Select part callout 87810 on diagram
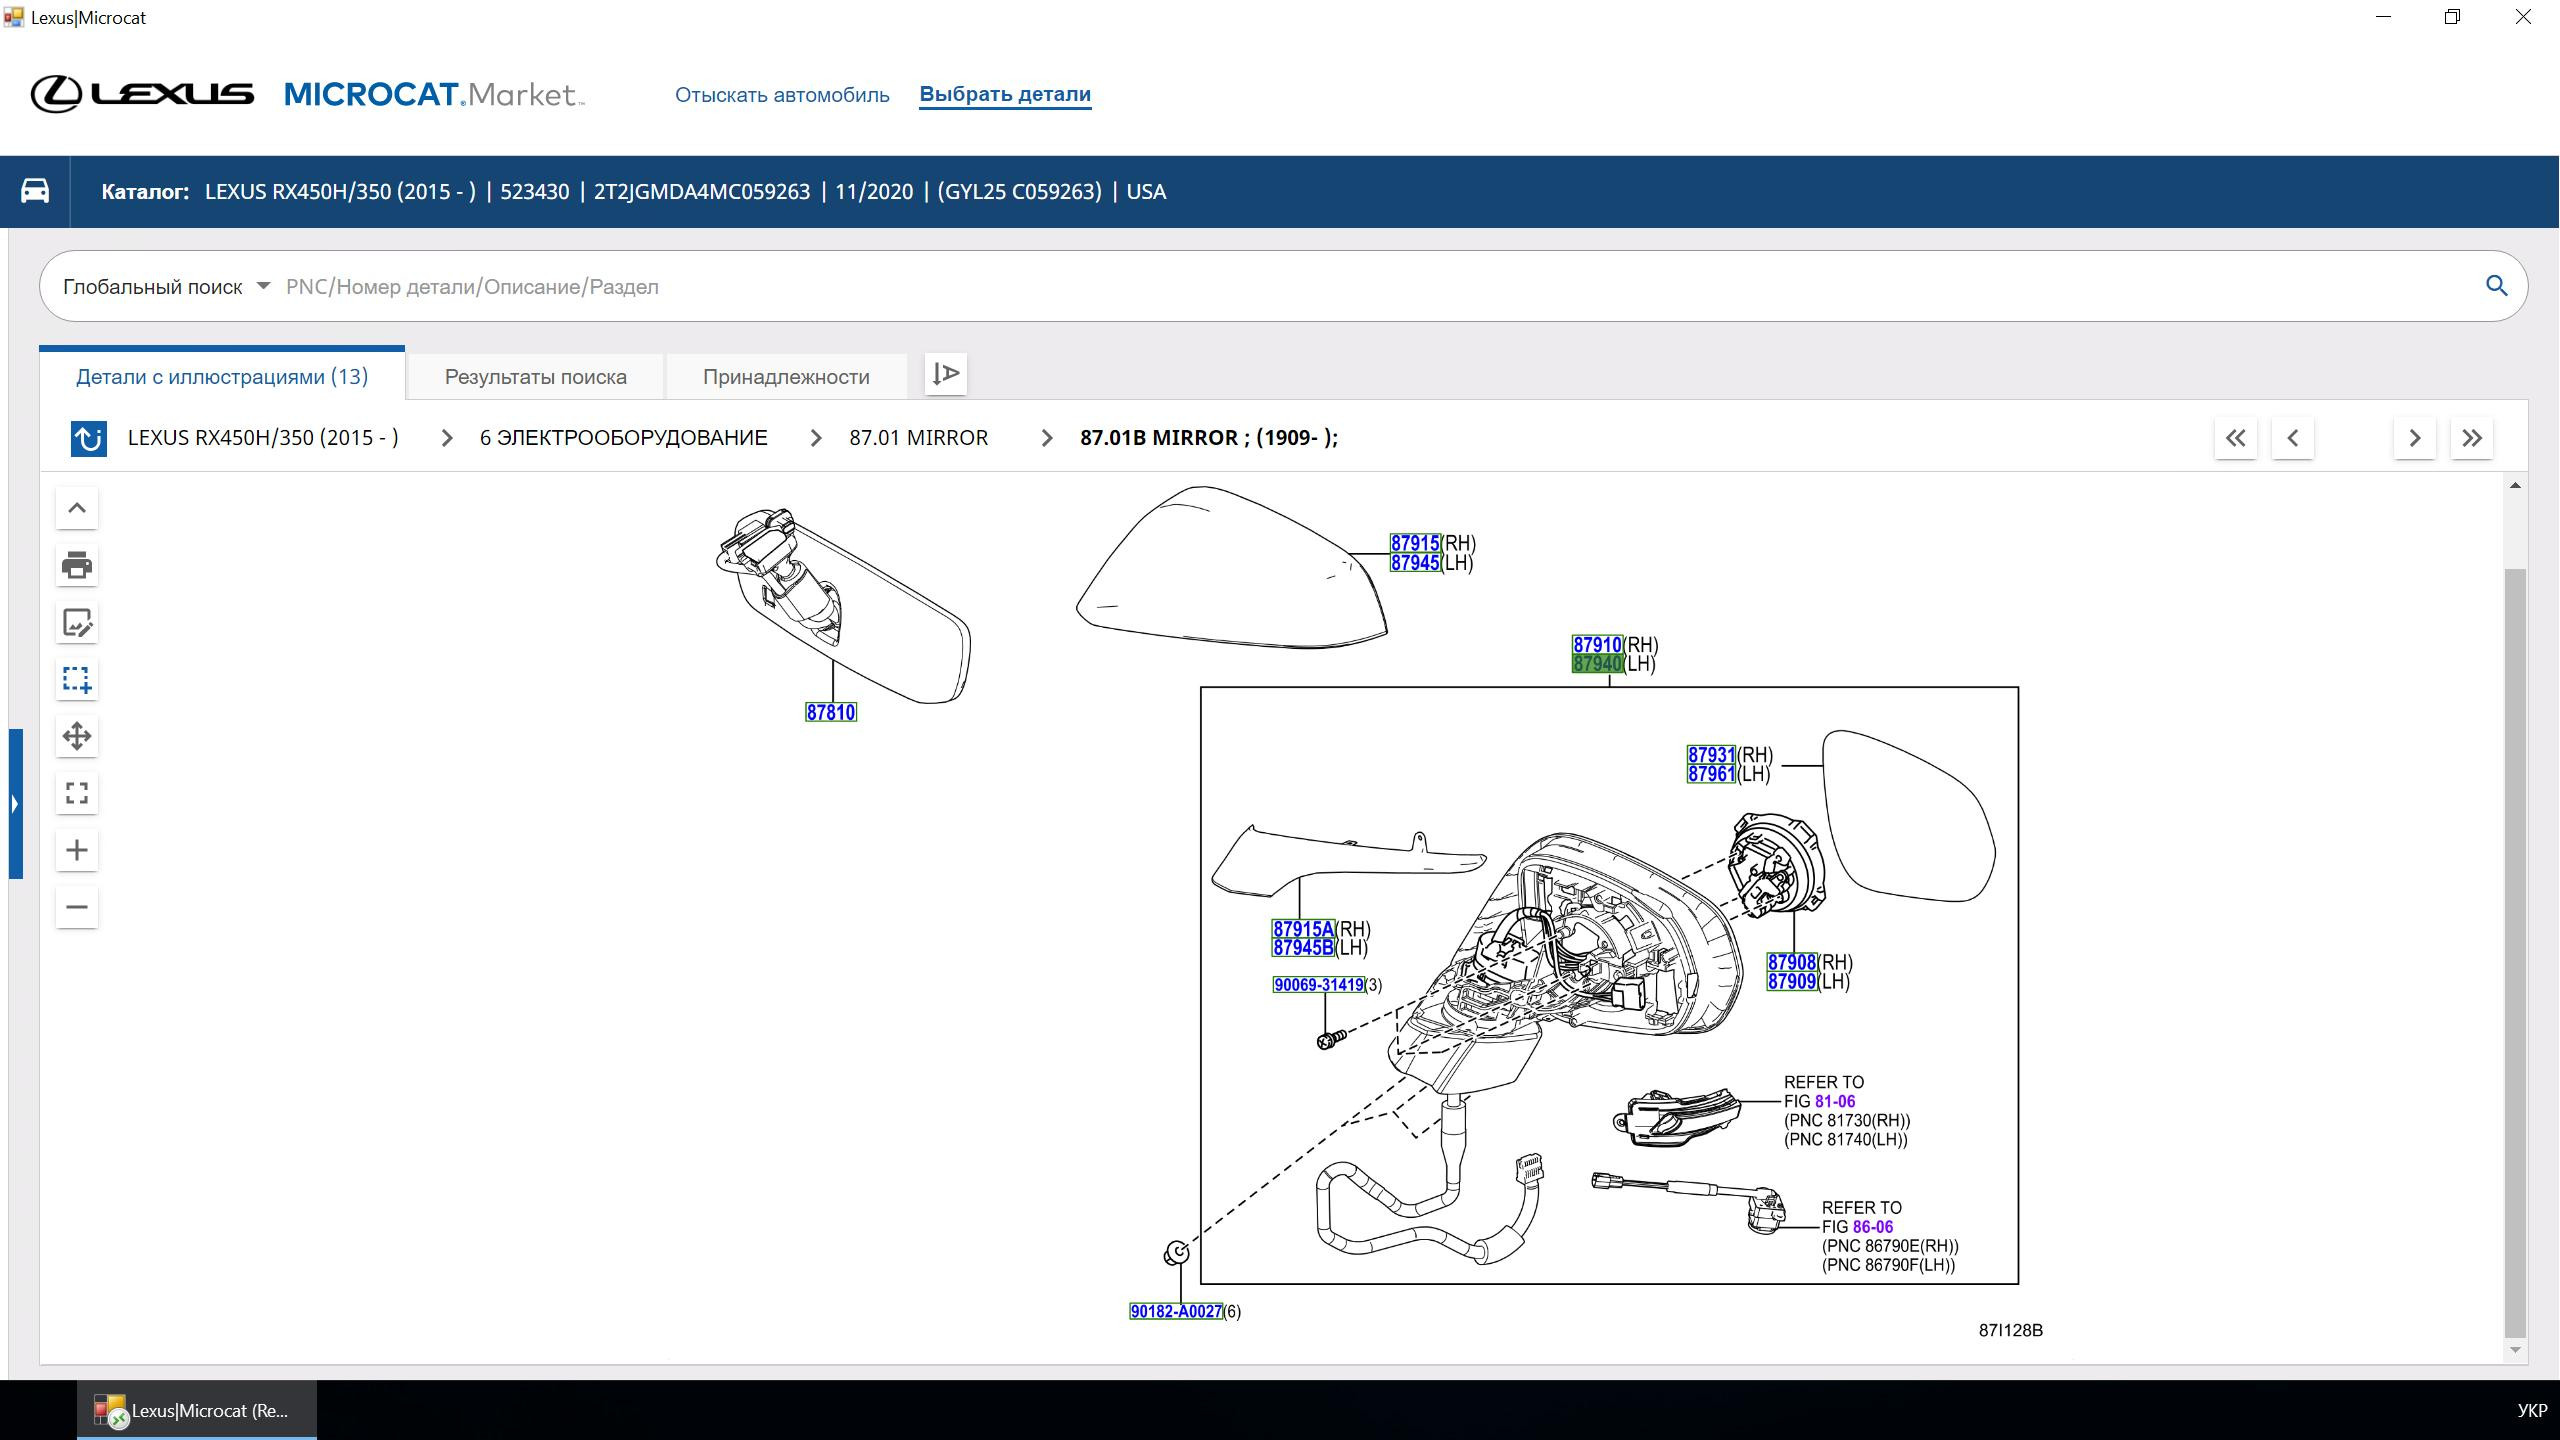The image size is (2560, 1440). (830, 712)
